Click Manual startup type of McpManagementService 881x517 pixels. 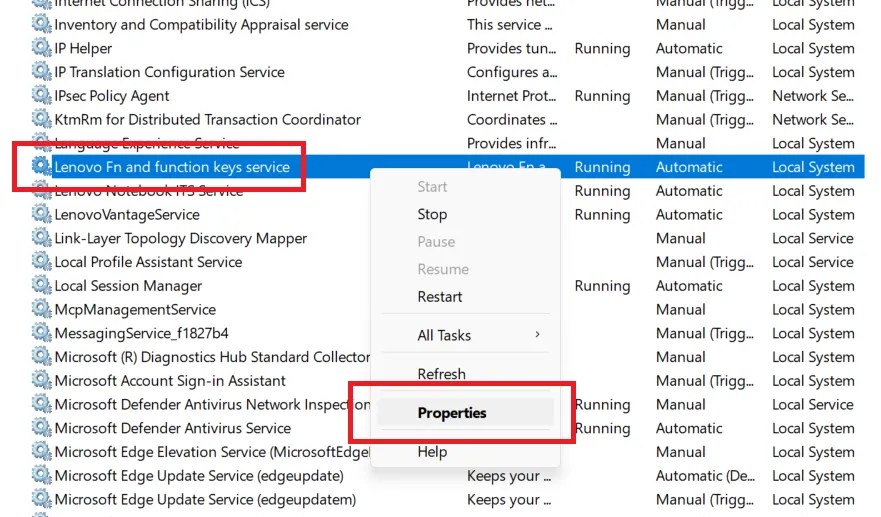(x=680, y=310)
